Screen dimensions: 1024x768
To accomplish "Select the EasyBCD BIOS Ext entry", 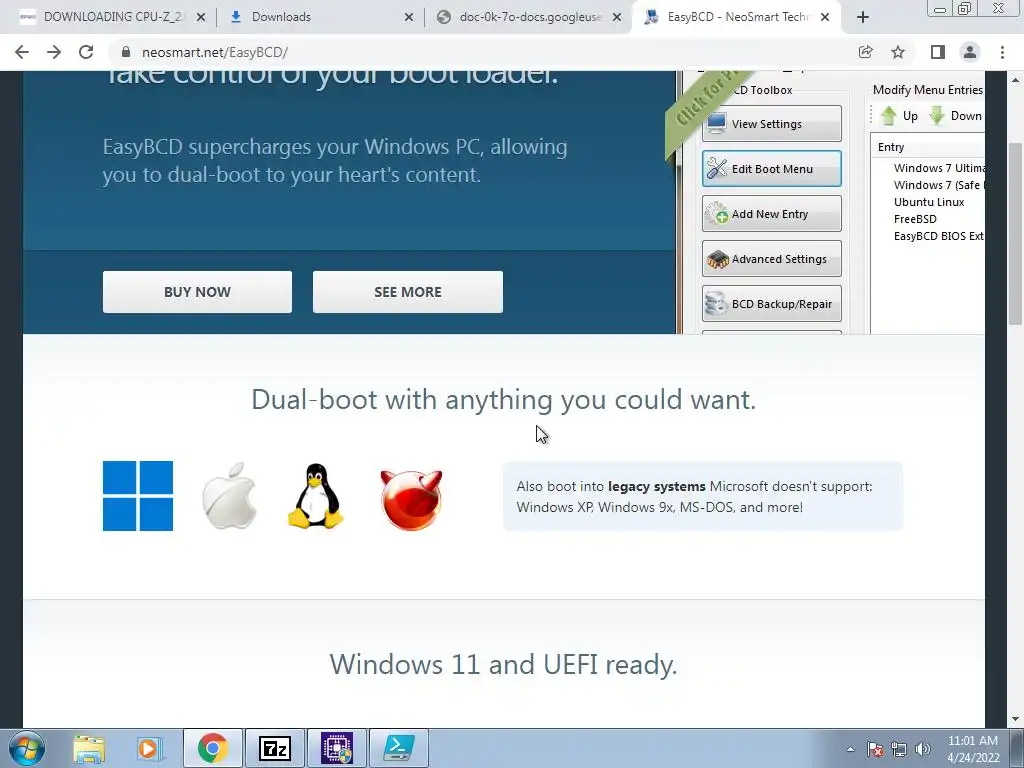I will [939, 236].
